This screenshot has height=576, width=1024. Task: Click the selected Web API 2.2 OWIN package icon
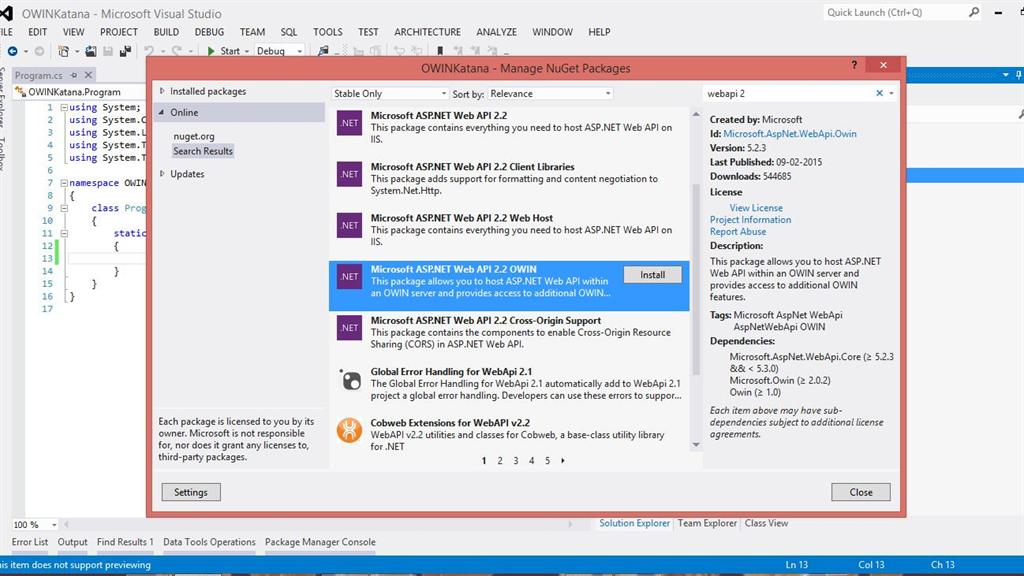coord(349,277)
